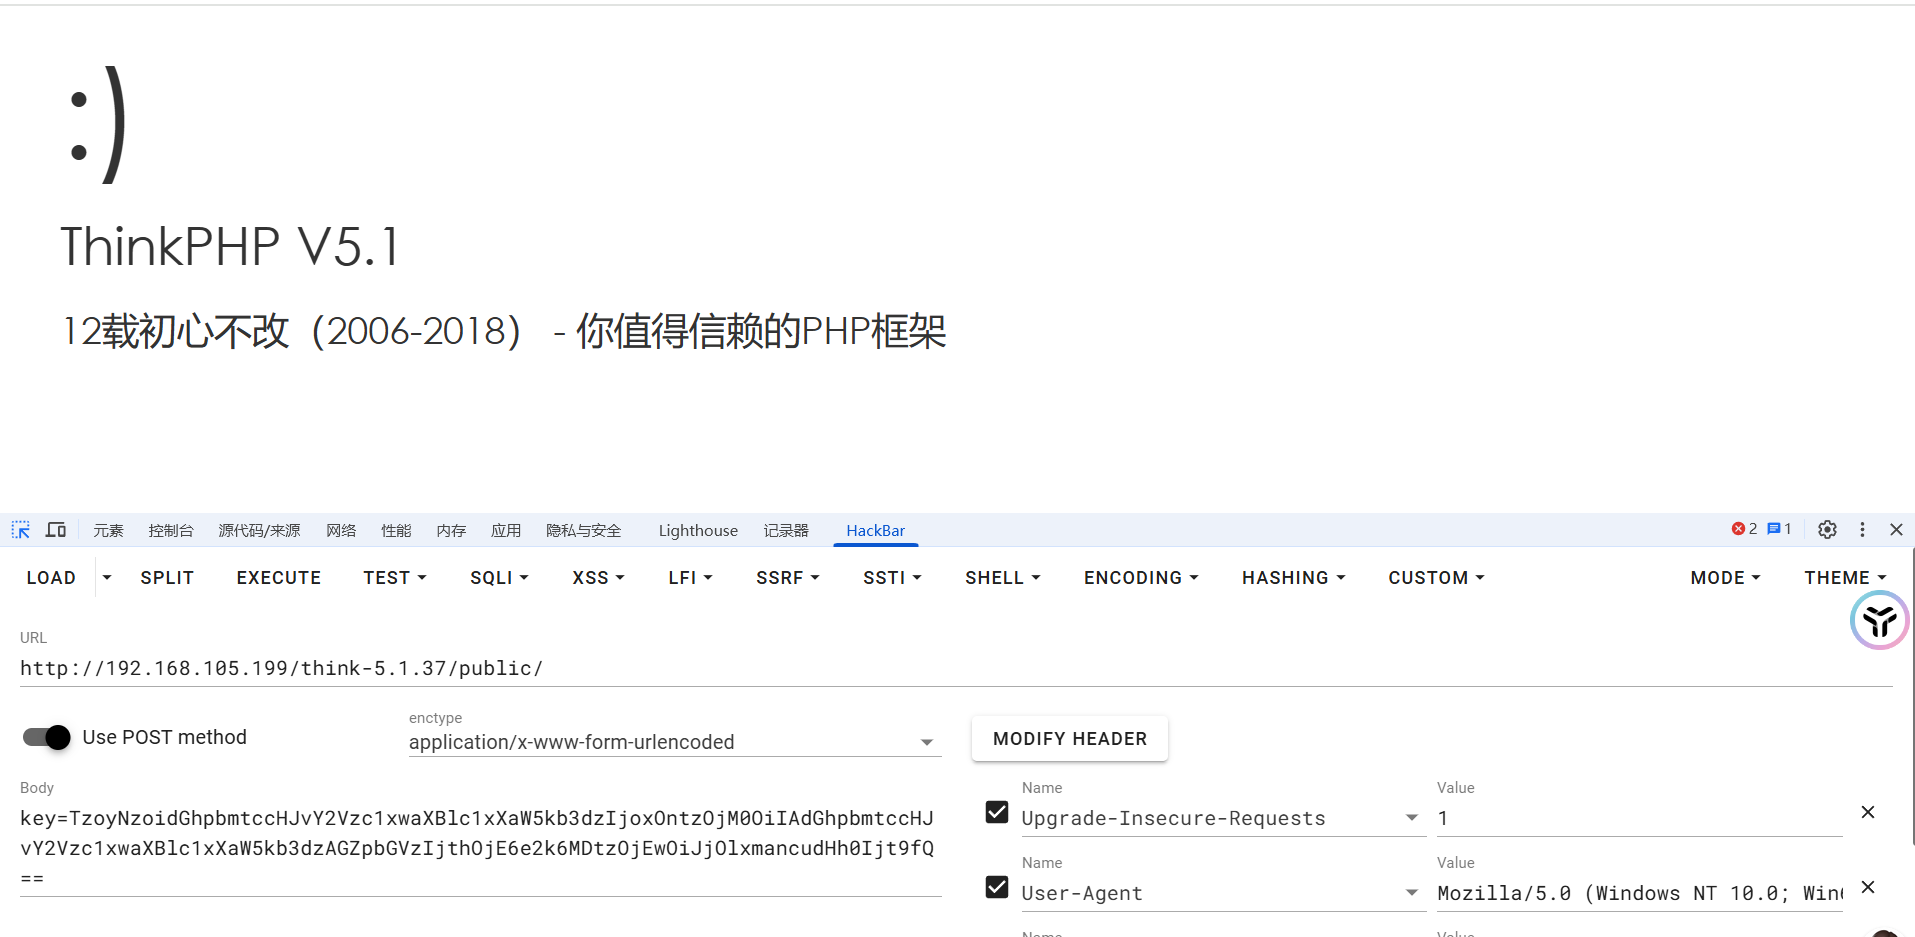Open the HASHING dropdown menu
This screenshot has width=1915, height=937.
(x=1294, y=578)
